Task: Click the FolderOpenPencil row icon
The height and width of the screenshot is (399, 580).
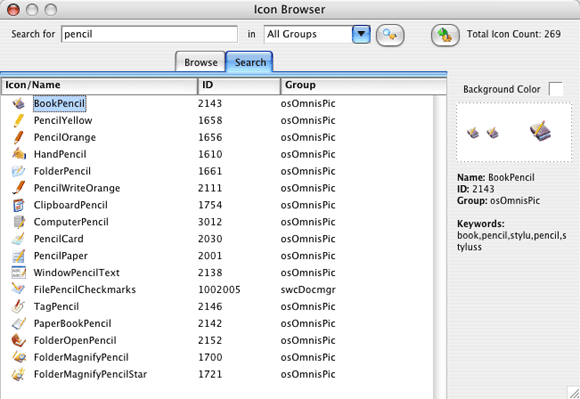Action: (18, 341)
